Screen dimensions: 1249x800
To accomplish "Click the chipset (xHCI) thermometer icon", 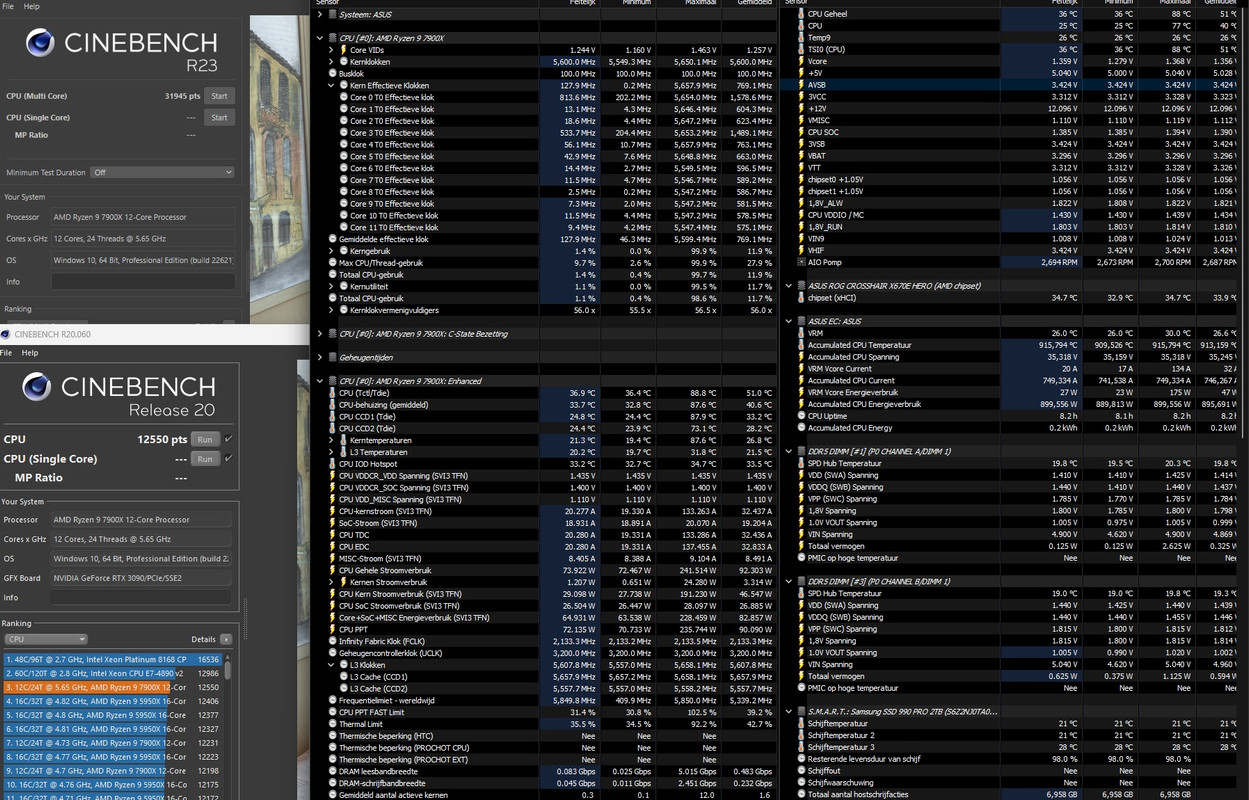I will [801, 298].
